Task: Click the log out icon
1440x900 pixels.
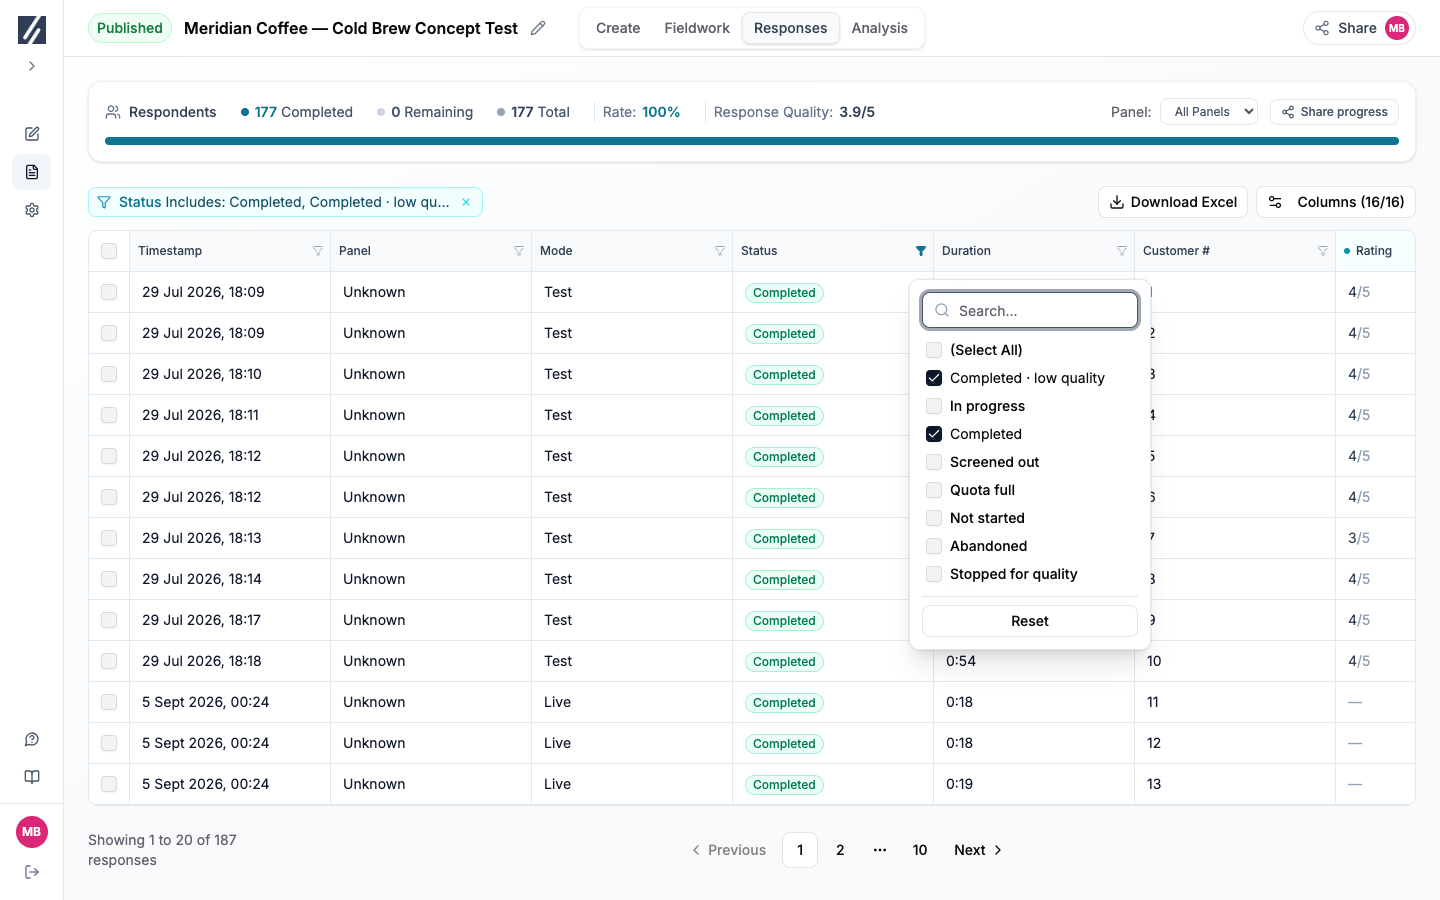Action: click(x=32, y=872)
